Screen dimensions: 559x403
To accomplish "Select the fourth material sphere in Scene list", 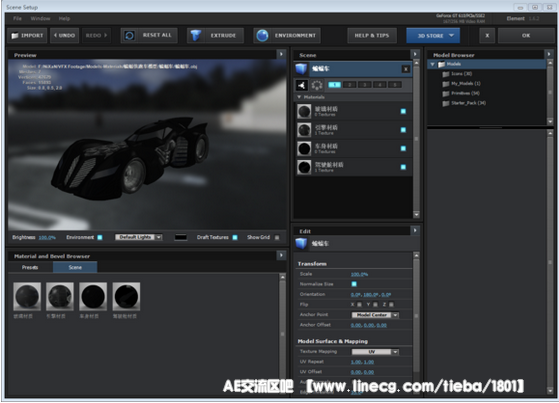I will pyautogui.click(x=304, y=167).
